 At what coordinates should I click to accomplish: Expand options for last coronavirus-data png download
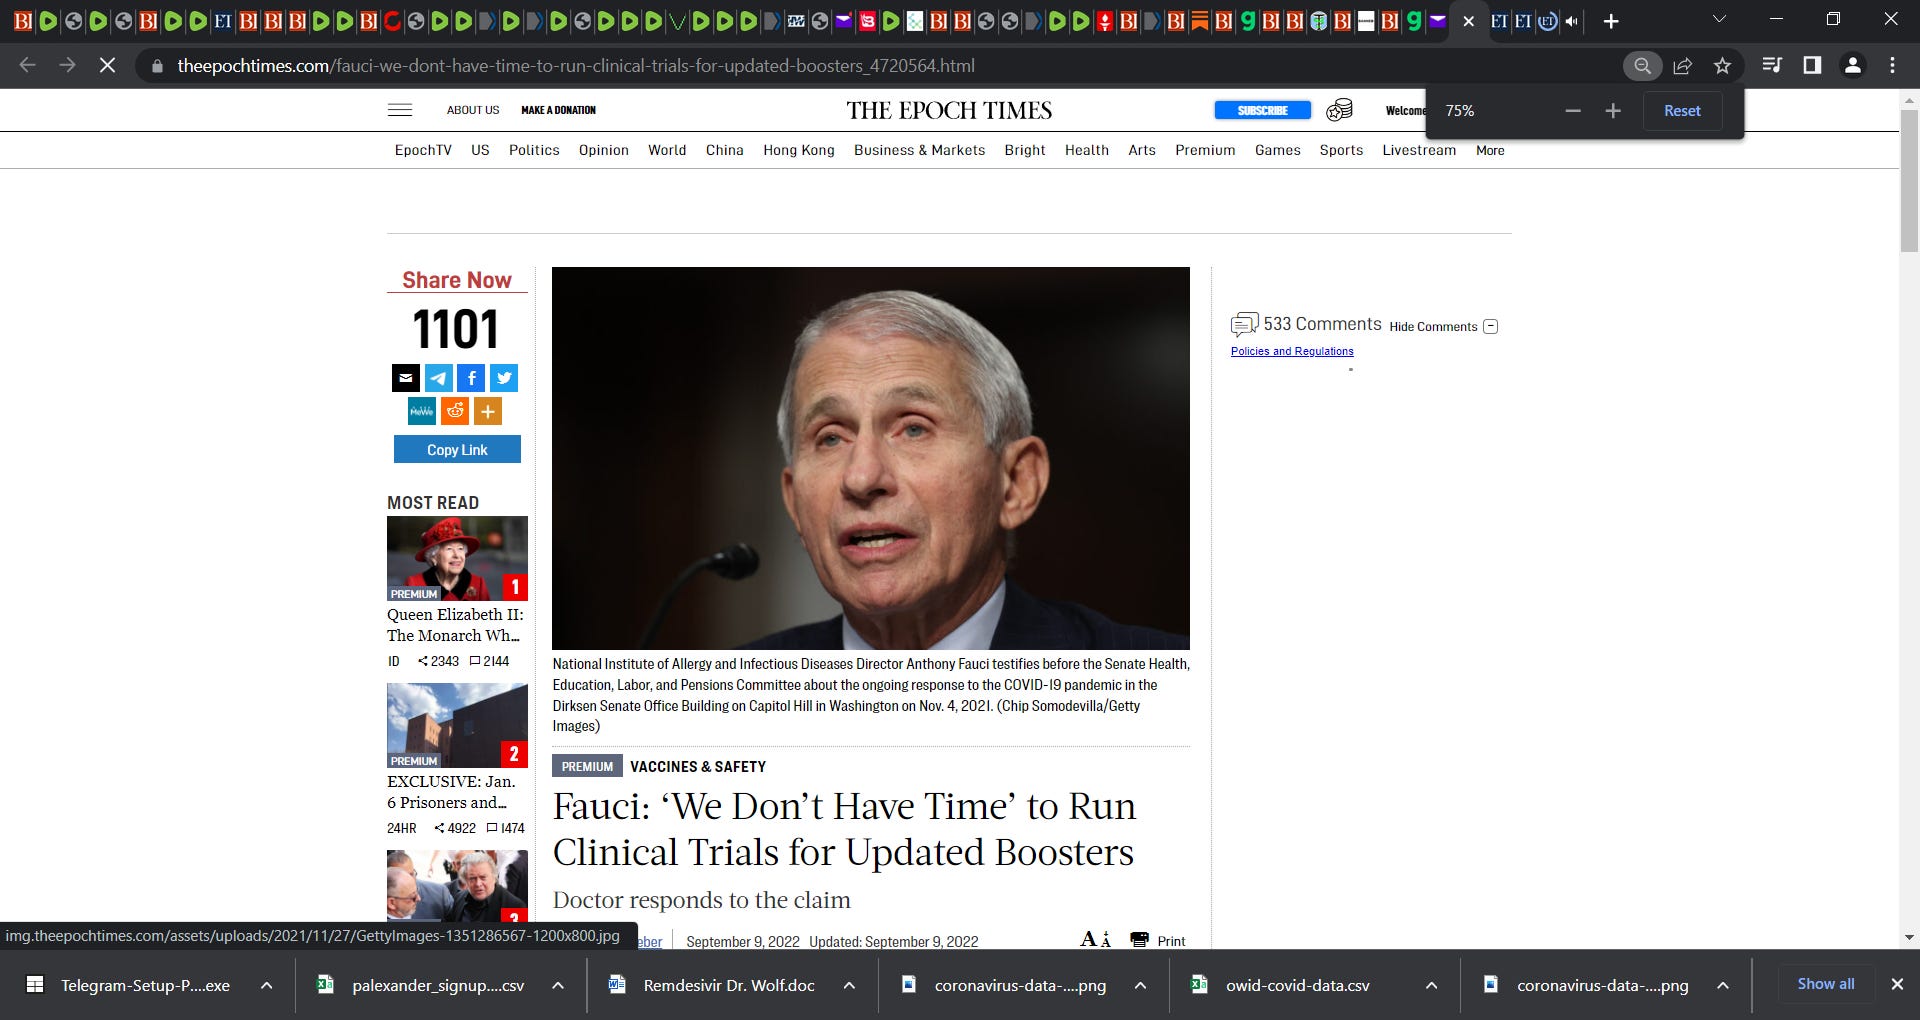[x=1723, y=985]
